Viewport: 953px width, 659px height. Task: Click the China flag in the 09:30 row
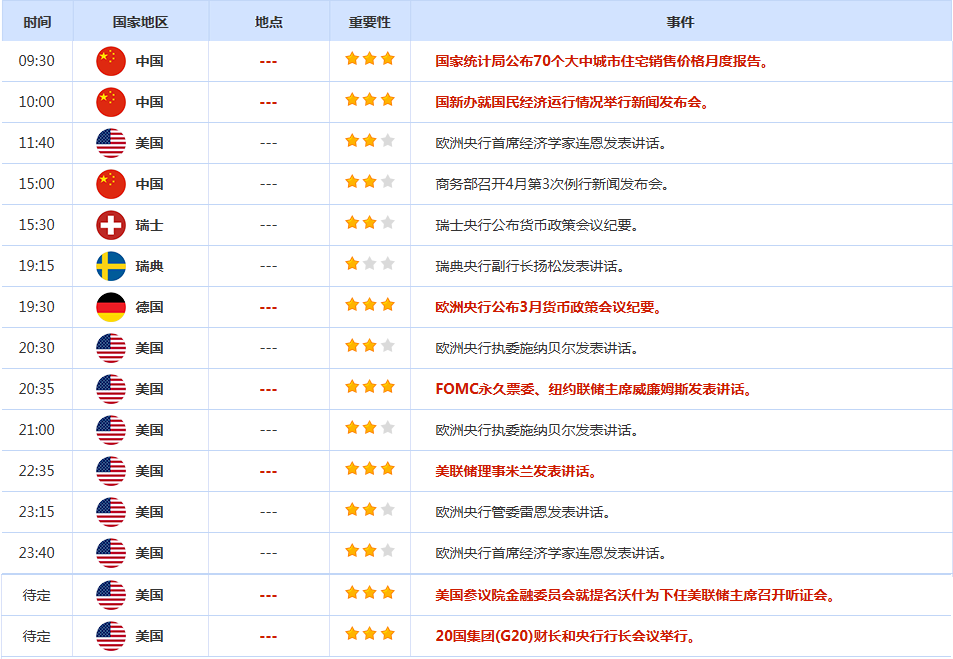click(111, 61)
